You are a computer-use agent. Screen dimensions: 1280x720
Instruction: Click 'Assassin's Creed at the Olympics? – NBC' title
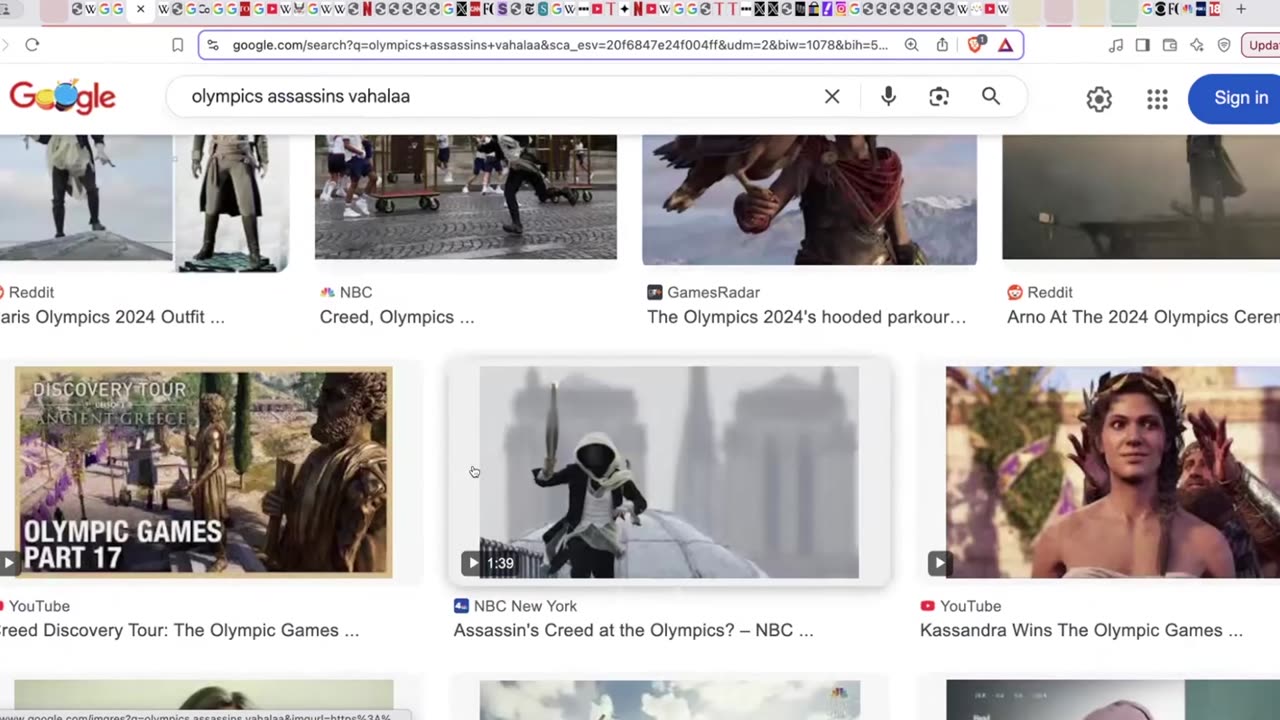[633, 630]
